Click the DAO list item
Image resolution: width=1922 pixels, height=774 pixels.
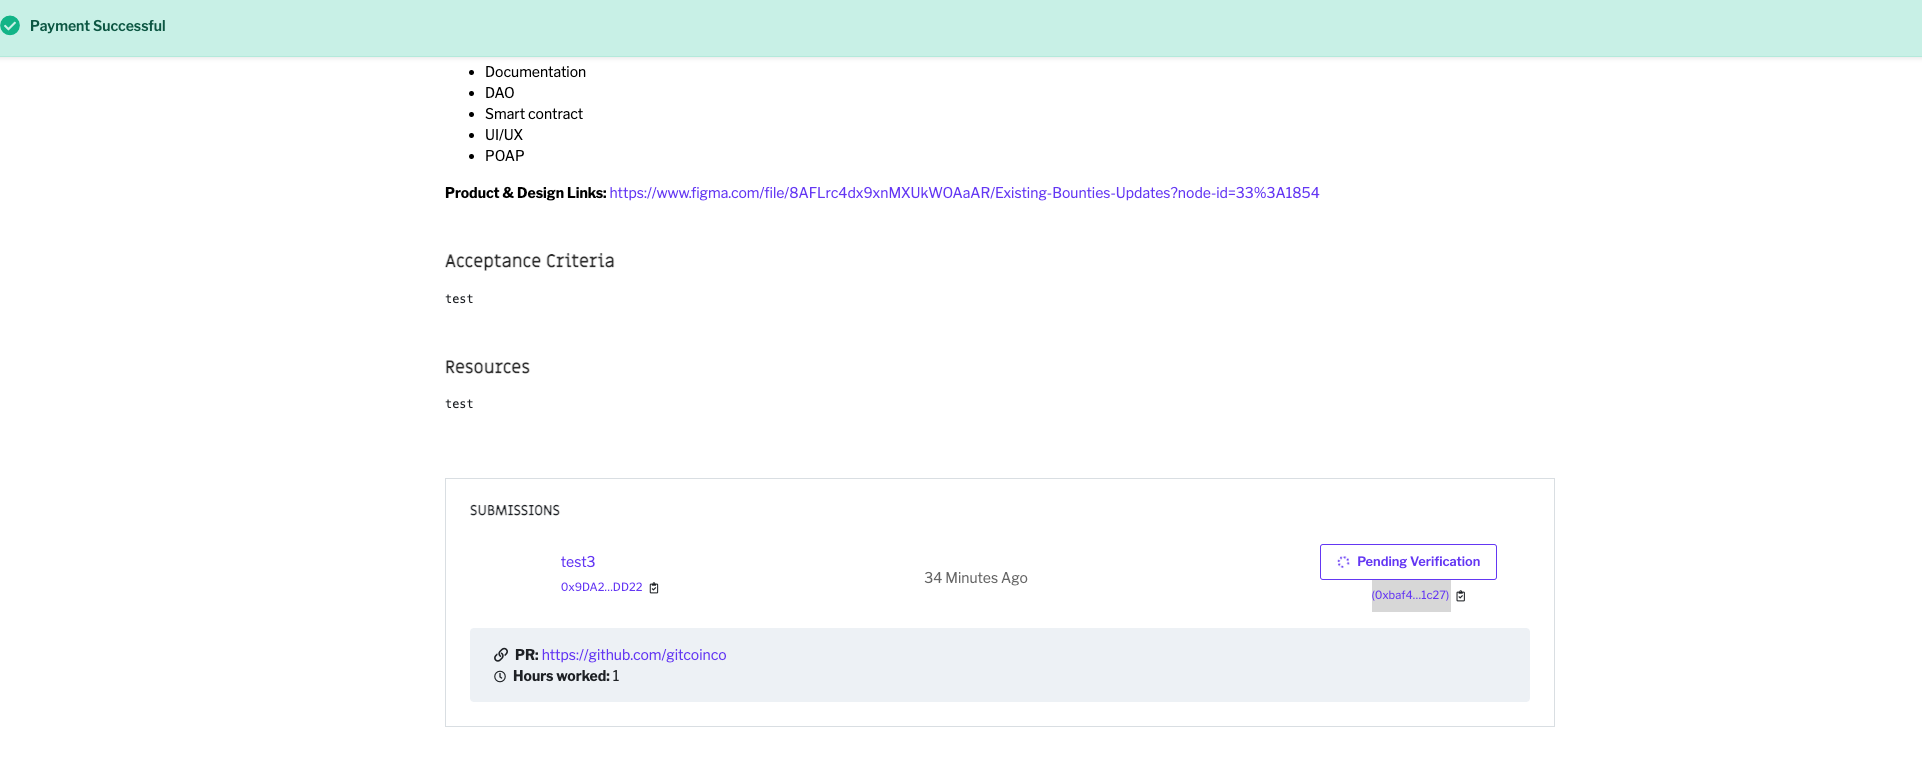click(499, 93)
